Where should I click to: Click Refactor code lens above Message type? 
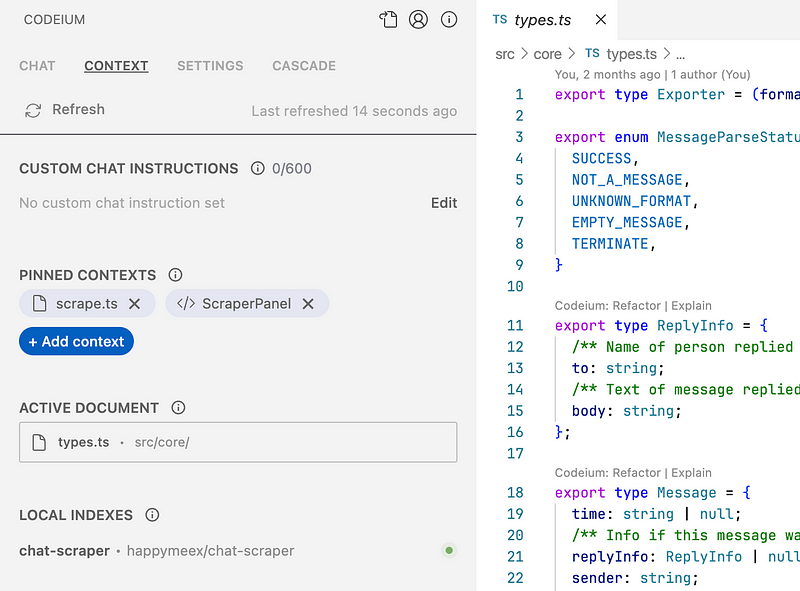[x=636, y=473]
